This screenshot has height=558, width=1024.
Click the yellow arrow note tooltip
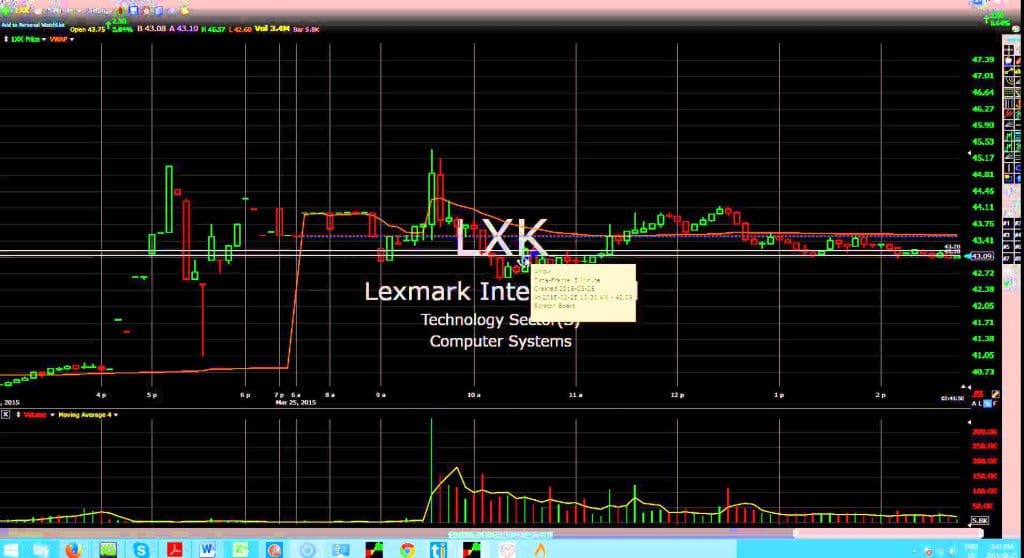pyautogui.click(x=583, y=293)
